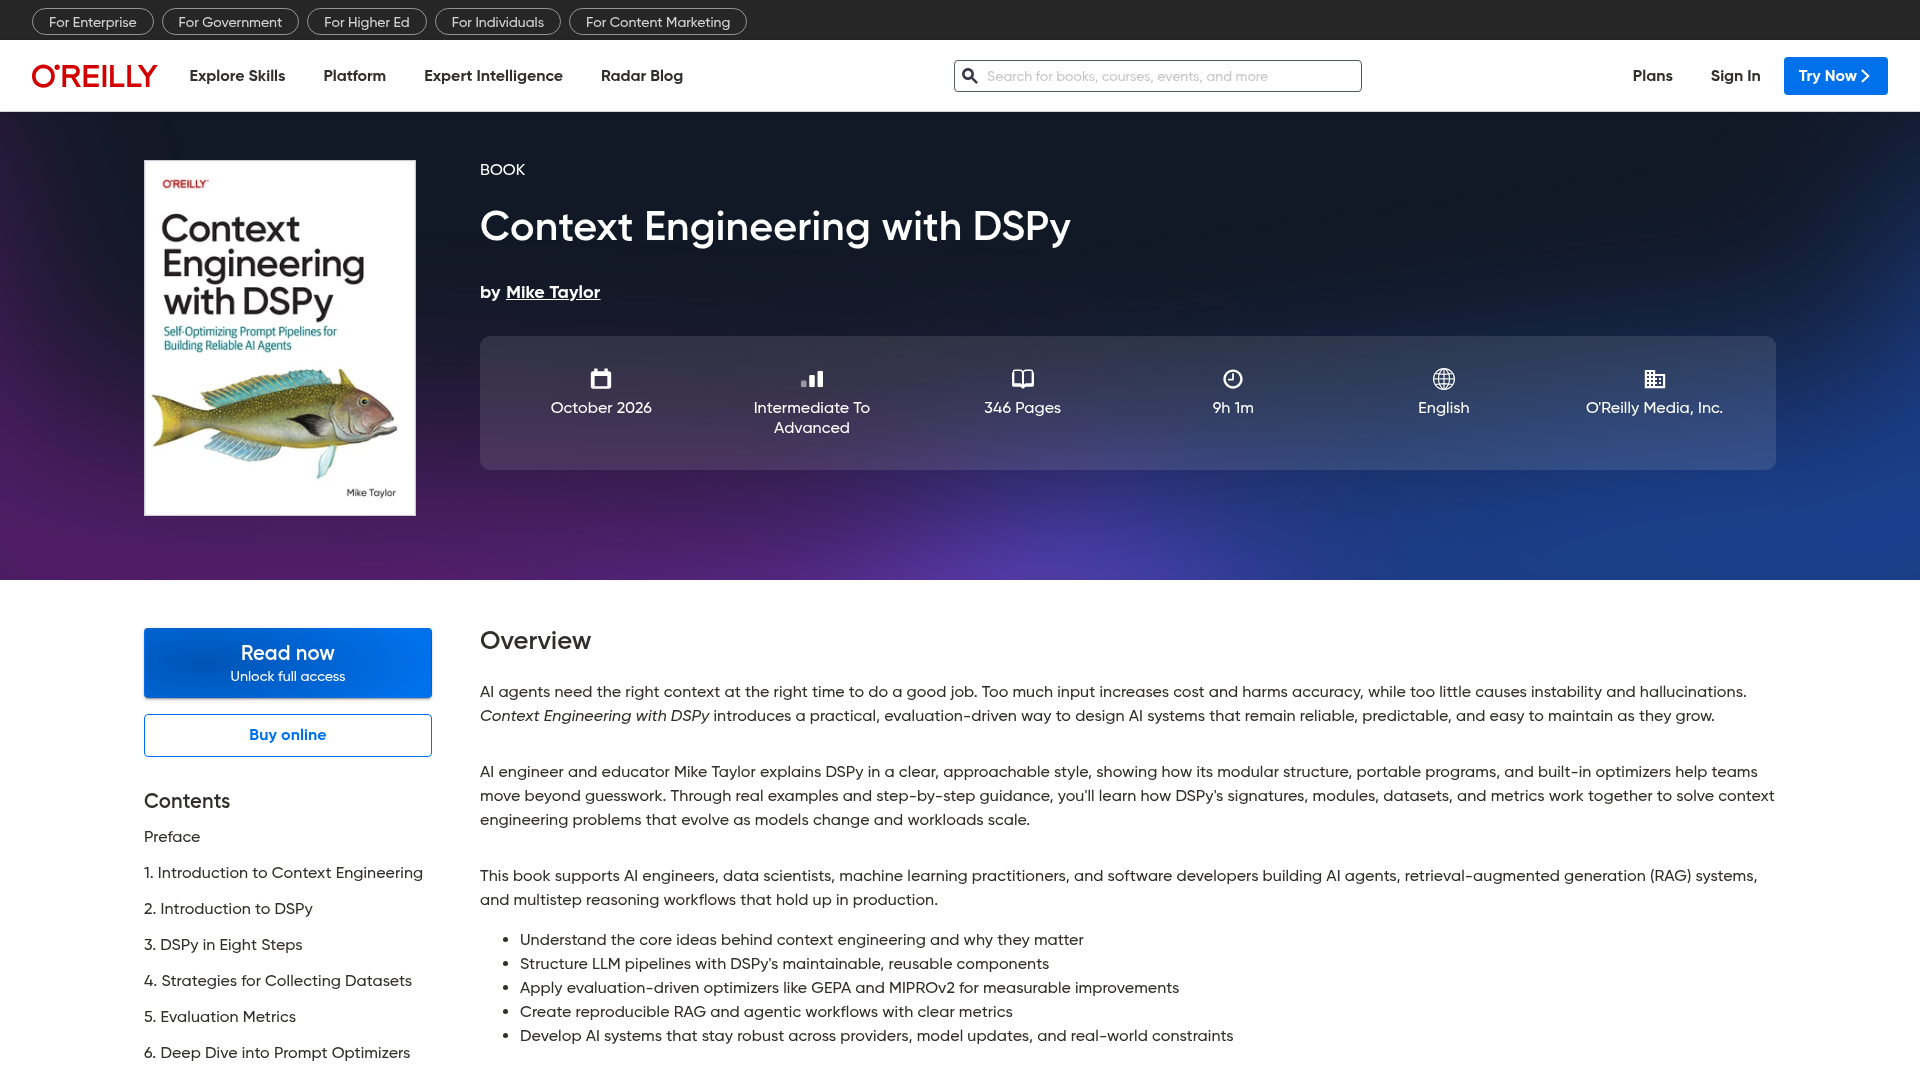
Task: Click the clock icon above 9h 1m
Action: coord(1233,379)
